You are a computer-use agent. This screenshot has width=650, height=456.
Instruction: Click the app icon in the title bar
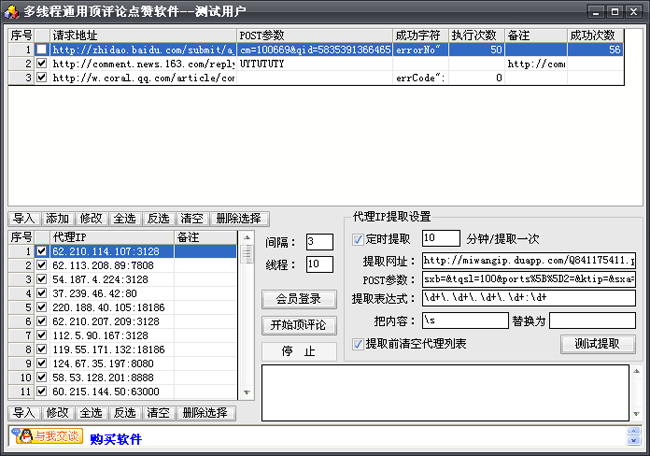pos(11,12)
